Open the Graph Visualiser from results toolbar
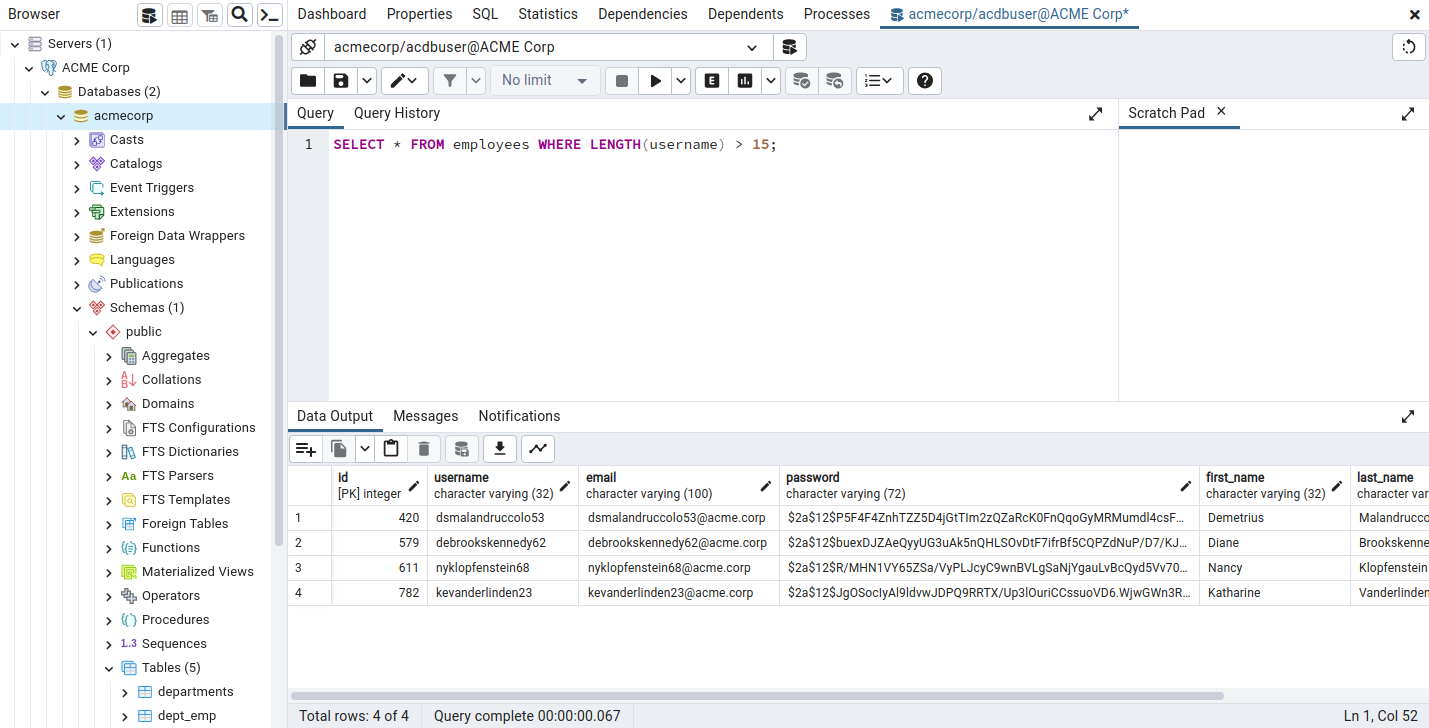 538,449
